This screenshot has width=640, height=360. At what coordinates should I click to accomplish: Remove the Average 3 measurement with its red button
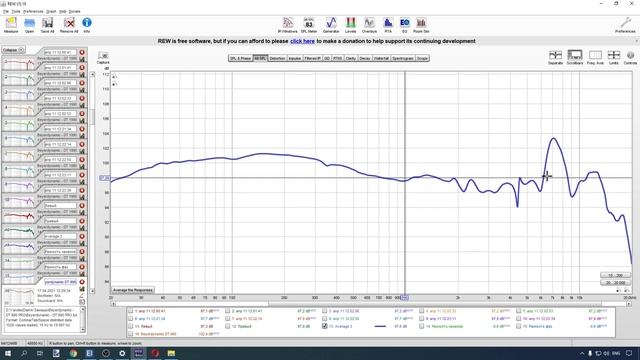[82, 236]
